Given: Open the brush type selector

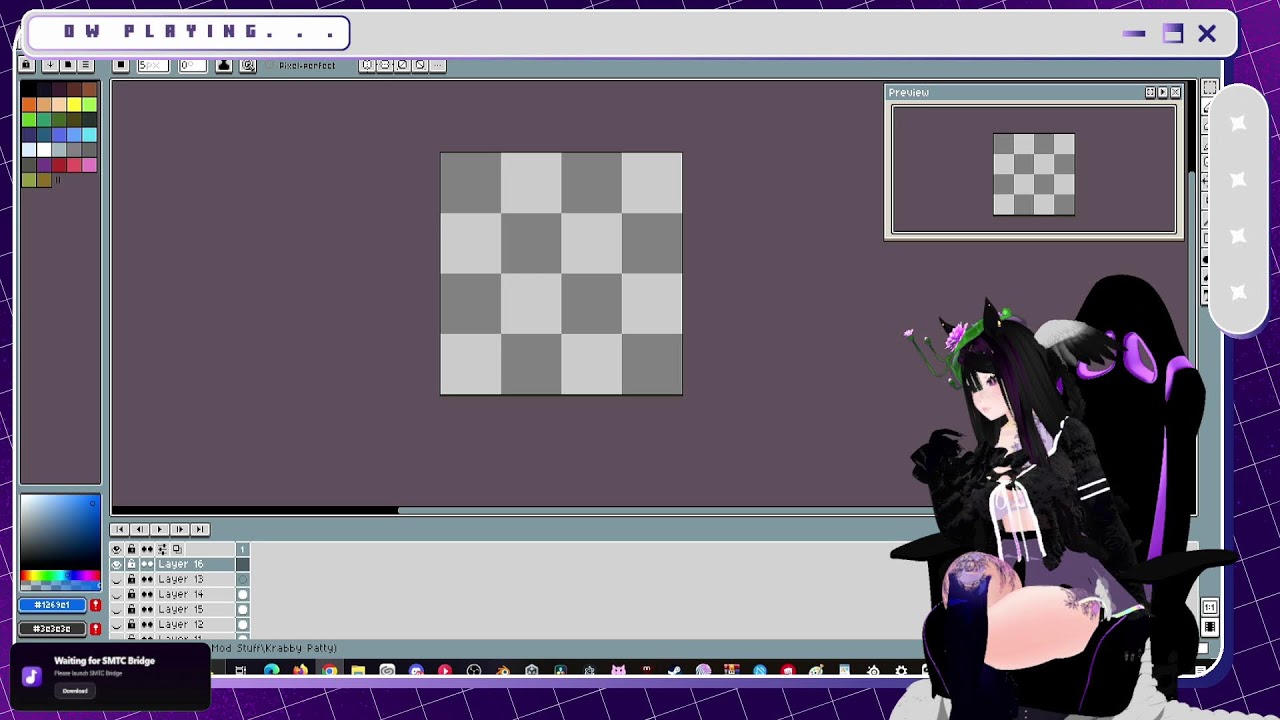Looking at the screenshot, I should (121, 65).
